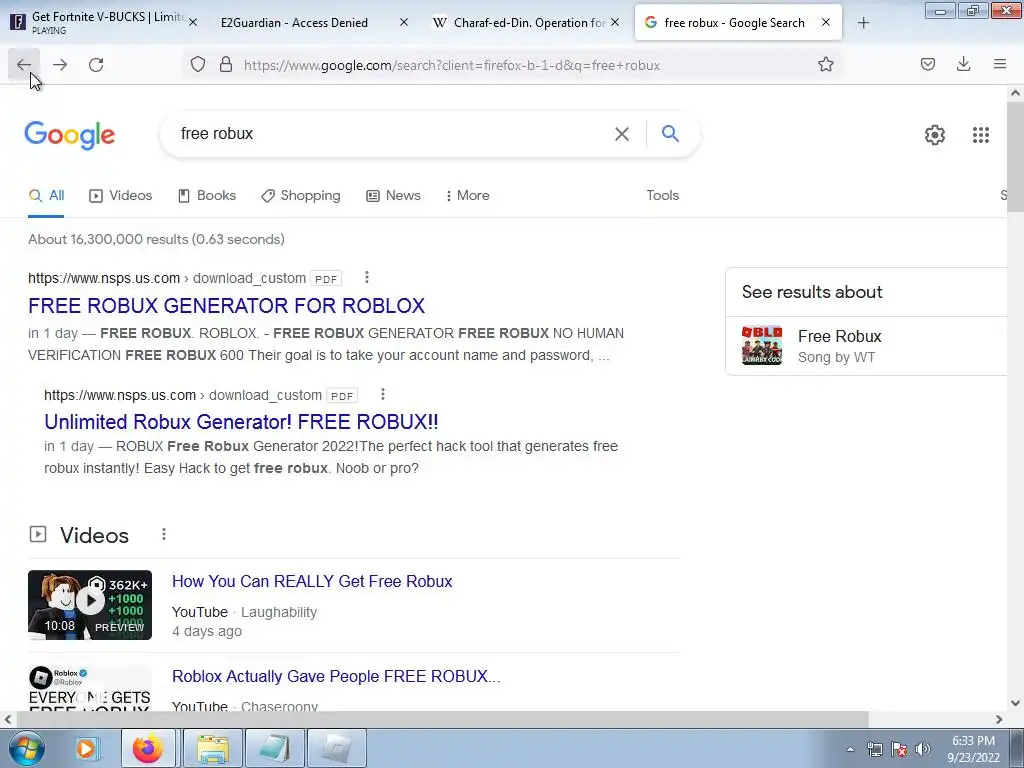Open the taskbar clock showing 6:33 PM

[973, 749]
